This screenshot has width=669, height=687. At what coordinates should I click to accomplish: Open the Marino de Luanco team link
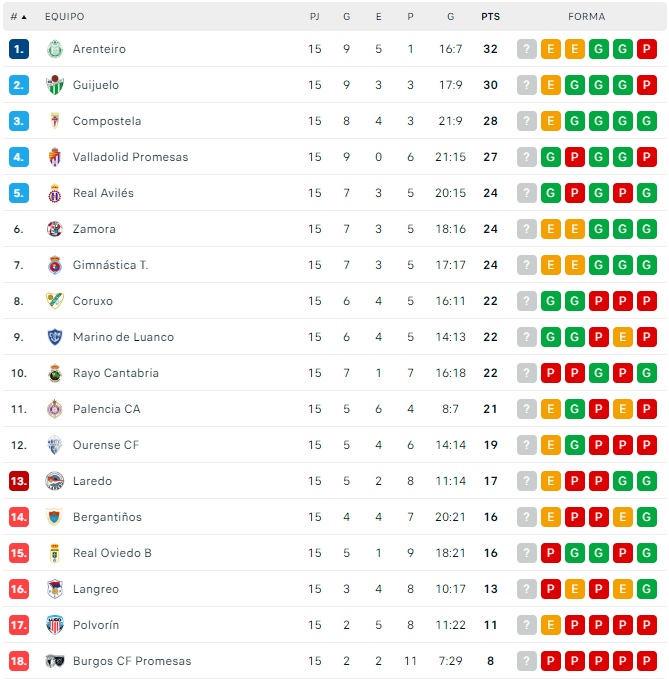point(123,337)
